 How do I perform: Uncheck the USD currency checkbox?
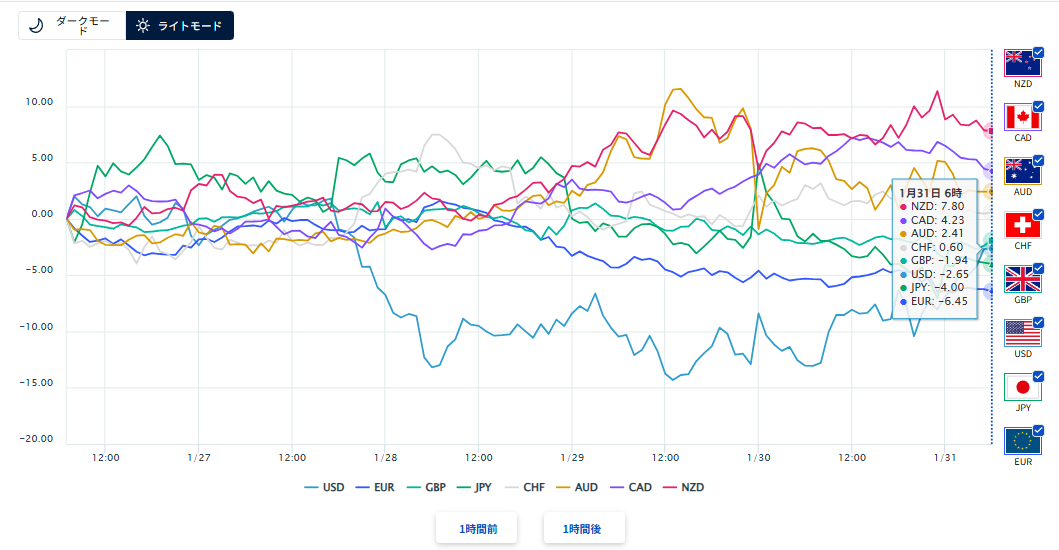click(1038, 322)
